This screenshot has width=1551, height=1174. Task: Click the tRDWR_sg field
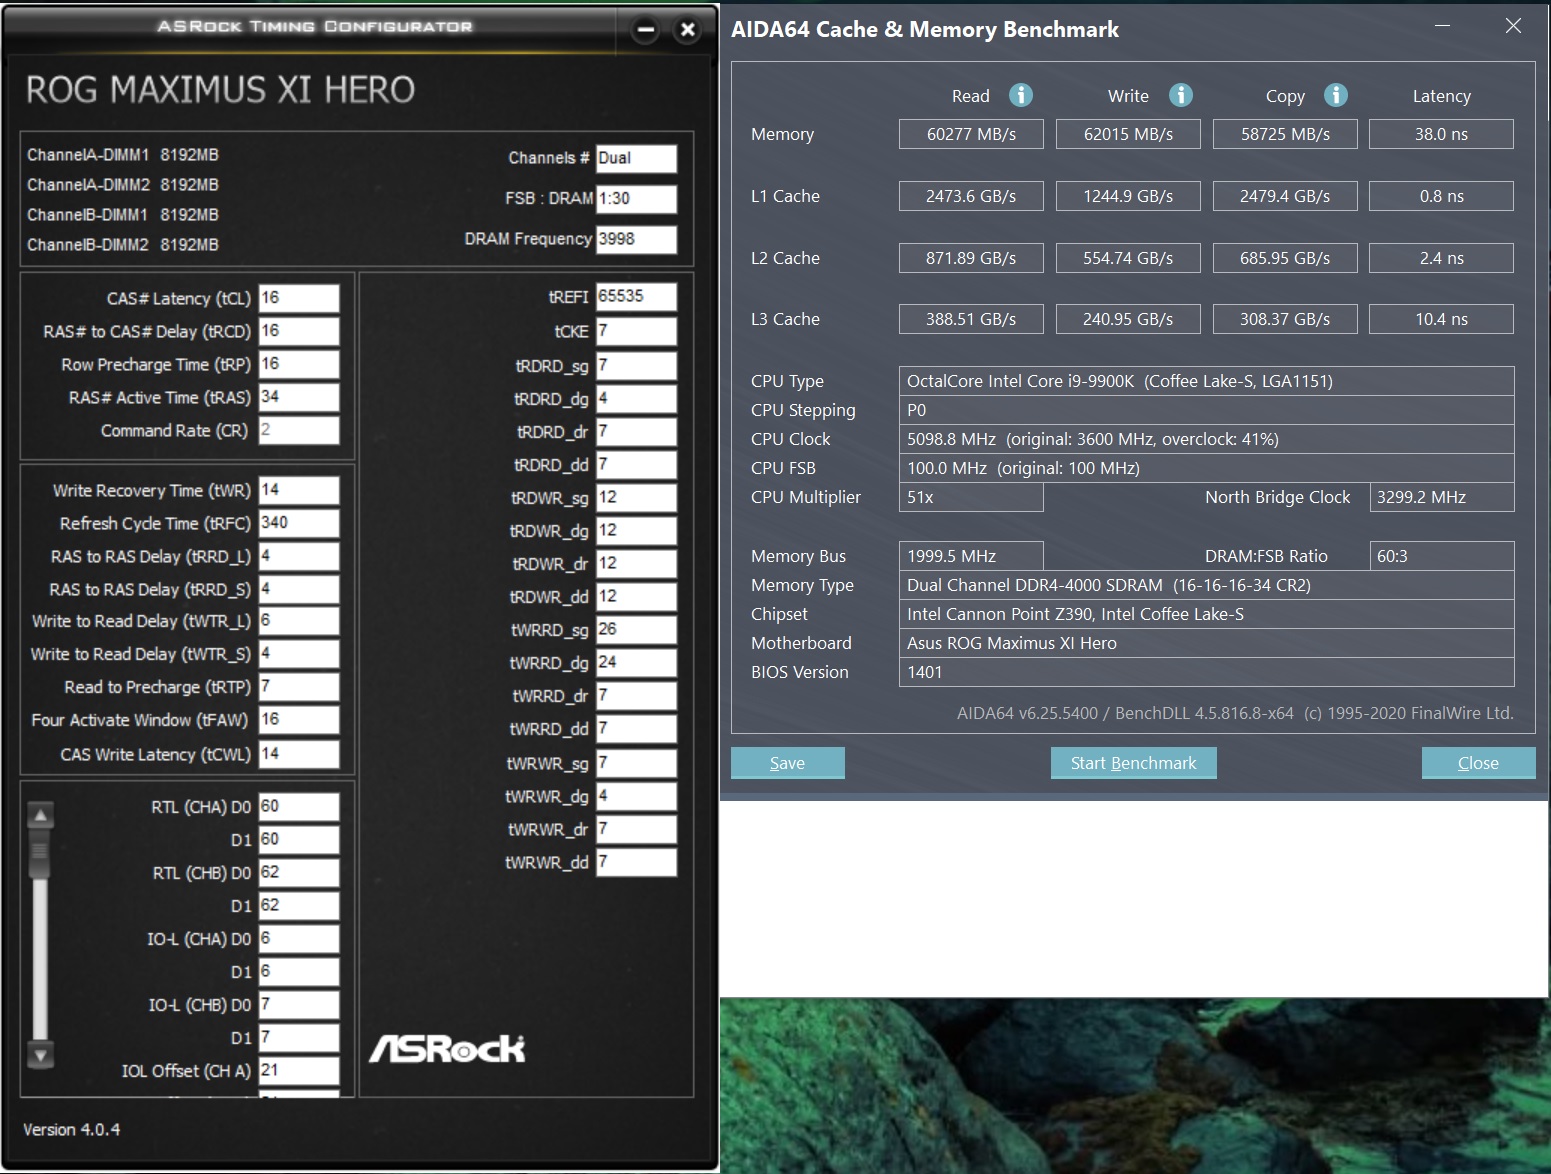tap(636, 498)
